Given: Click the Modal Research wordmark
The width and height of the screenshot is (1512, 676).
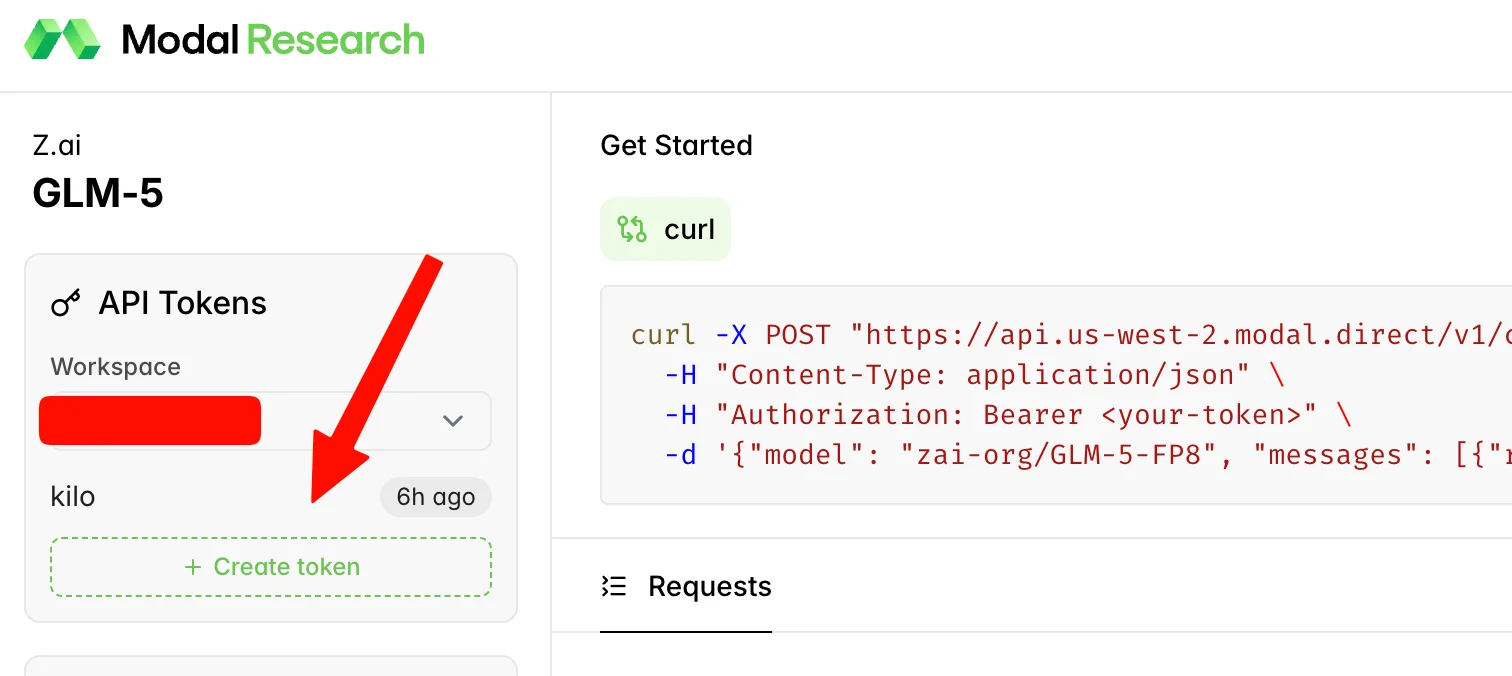Looking at the screenshot, I should [272, 40].
